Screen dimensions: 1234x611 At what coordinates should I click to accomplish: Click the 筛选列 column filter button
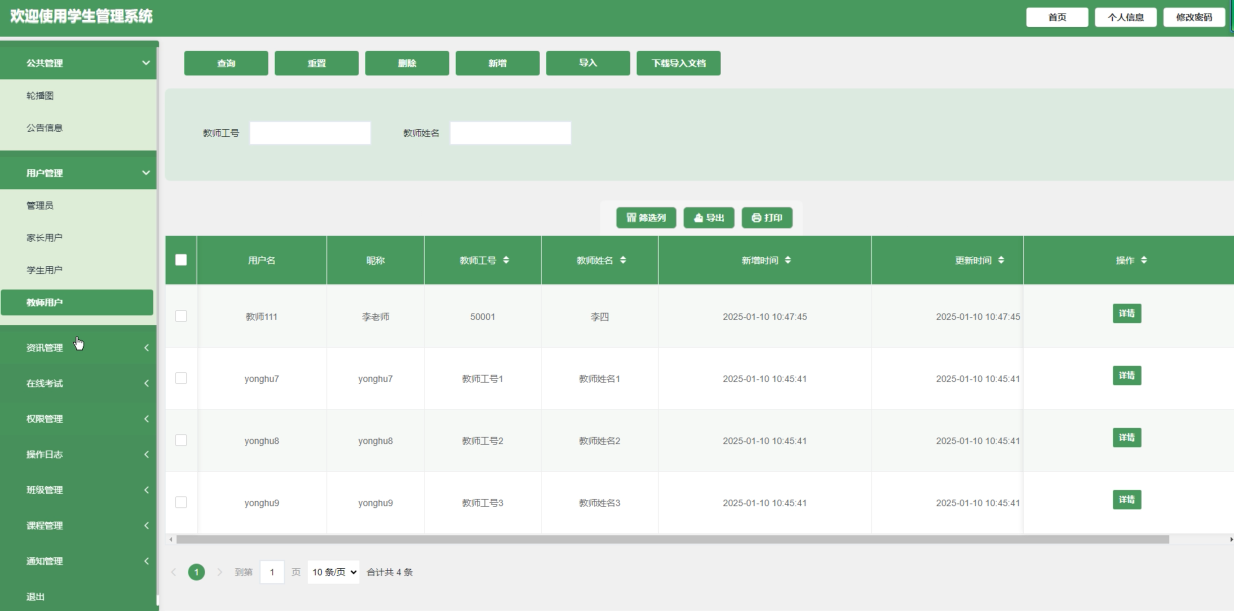click(x=646, y=218)
